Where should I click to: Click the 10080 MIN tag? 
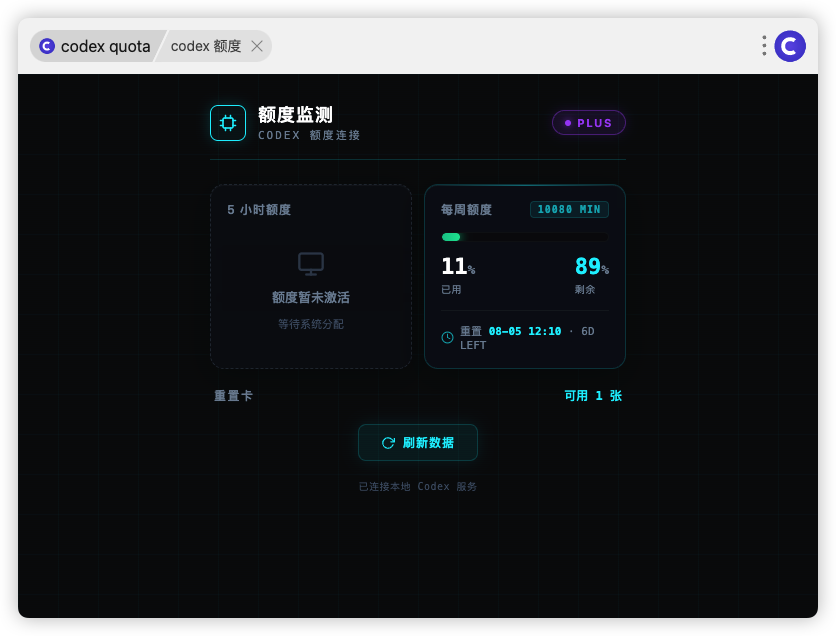(x=569, y=210)
